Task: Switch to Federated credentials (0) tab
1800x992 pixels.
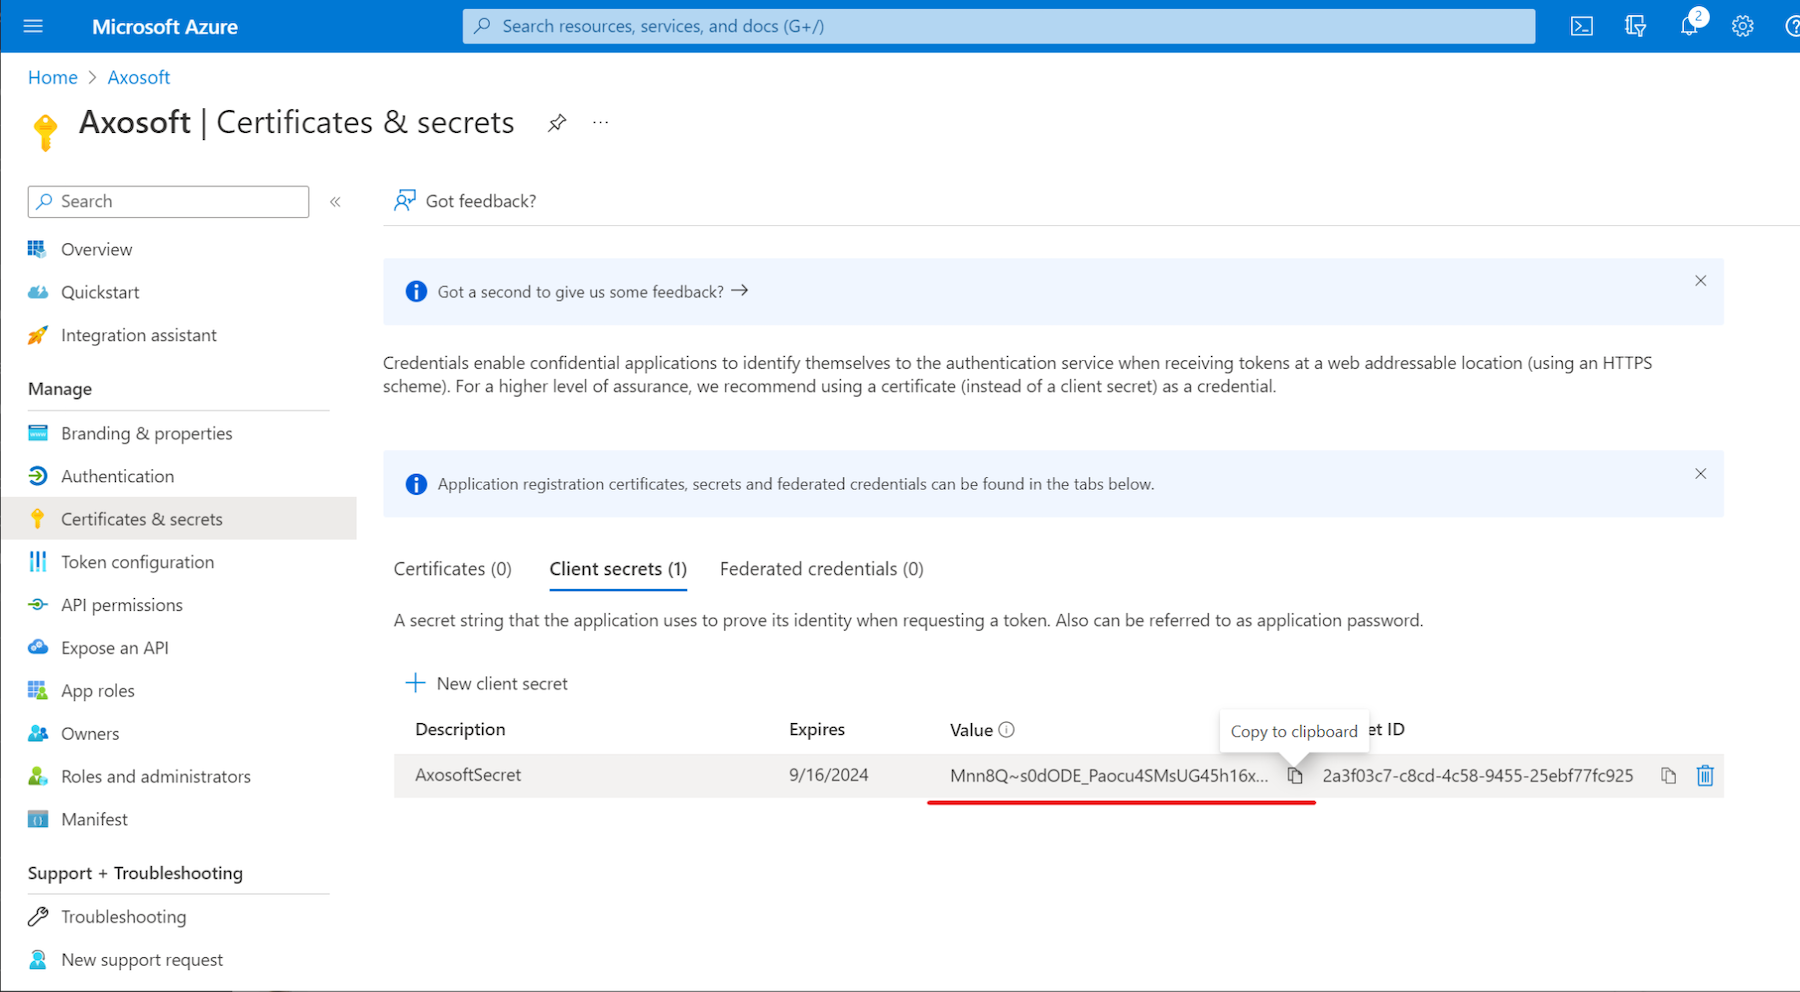Action: (821, 569)
